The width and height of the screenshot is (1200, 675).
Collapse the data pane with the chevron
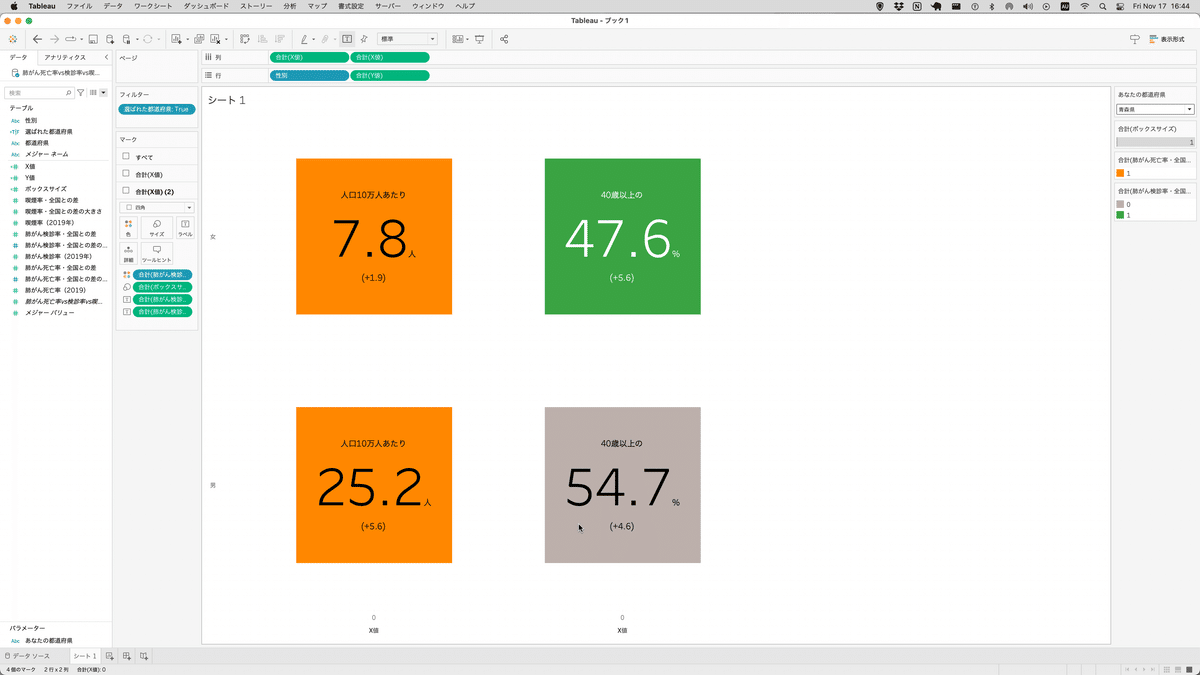(107, 58)
